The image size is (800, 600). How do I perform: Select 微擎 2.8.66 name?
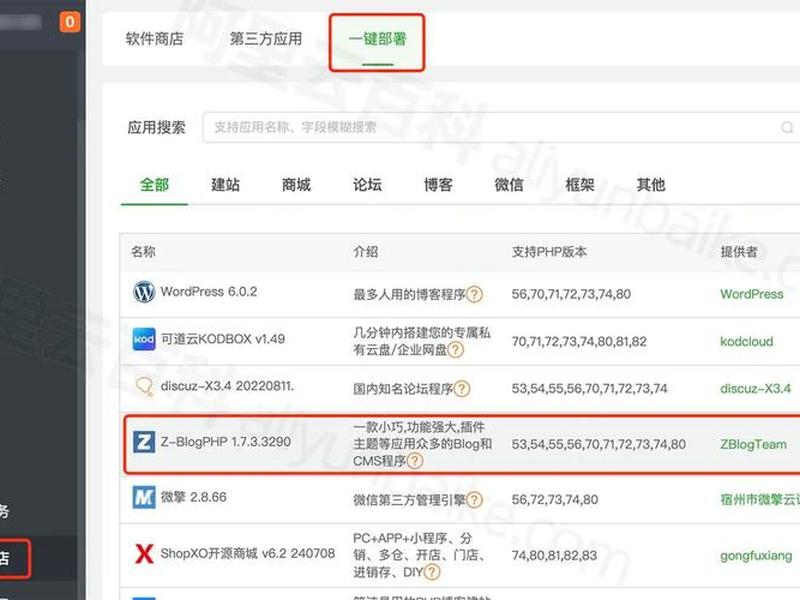[x=193, y=497]
